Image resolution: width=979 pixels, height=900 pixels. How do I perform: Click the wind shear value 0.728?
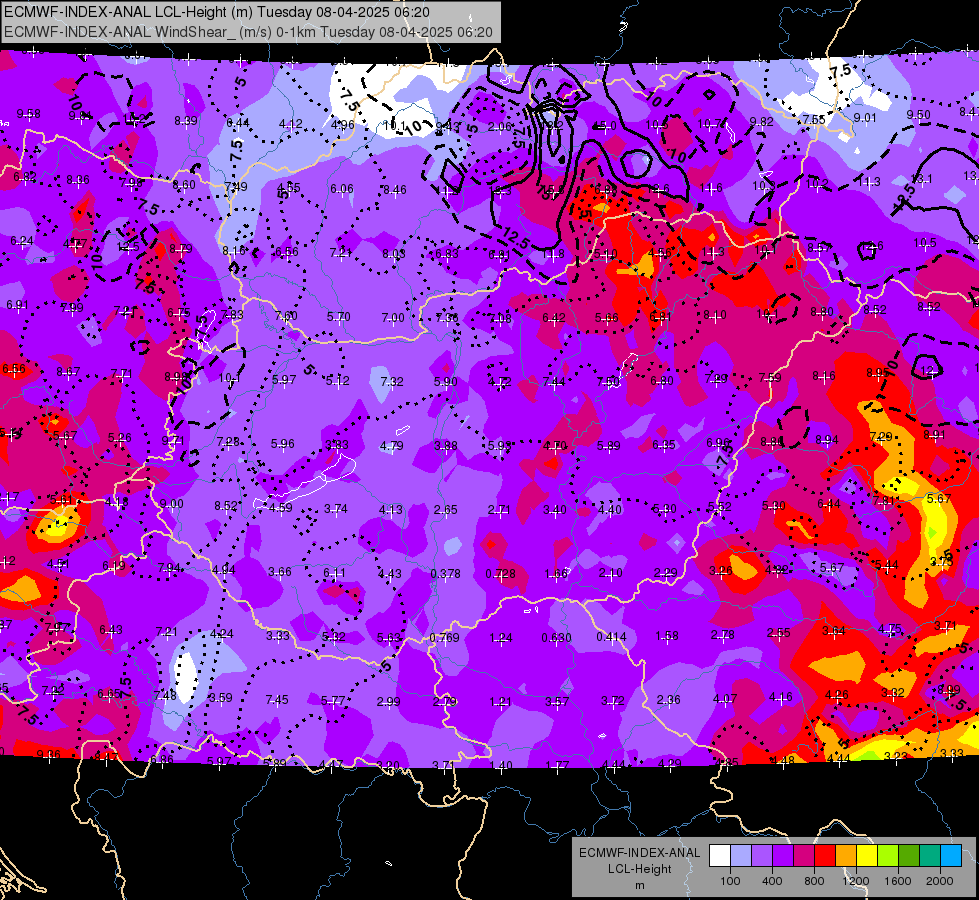pos(501,573)
